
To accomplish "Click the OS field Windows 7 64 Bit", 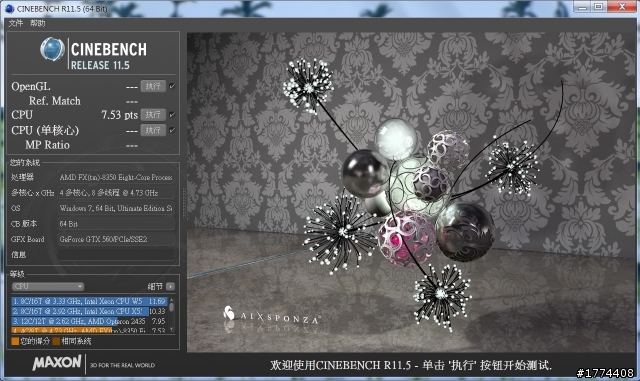I will pyautogui.click(x=116, y=208).
